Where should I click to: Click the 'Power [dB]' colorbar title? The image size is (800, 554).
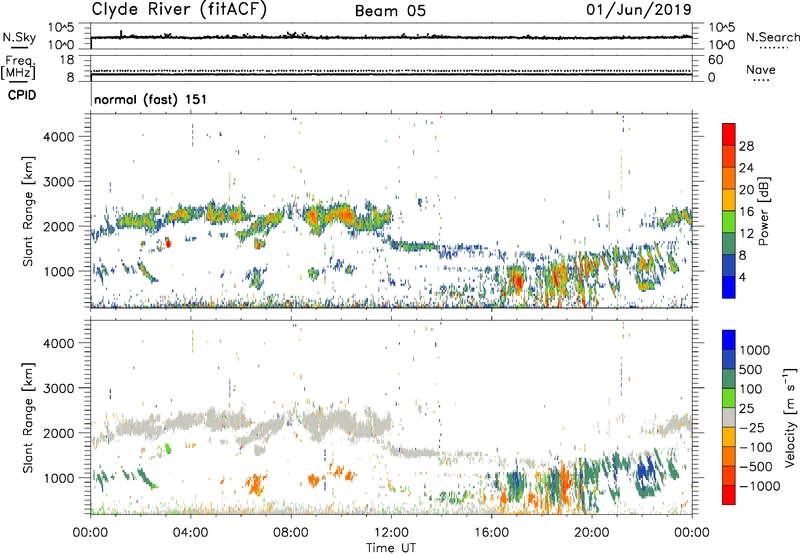point(763,211)
